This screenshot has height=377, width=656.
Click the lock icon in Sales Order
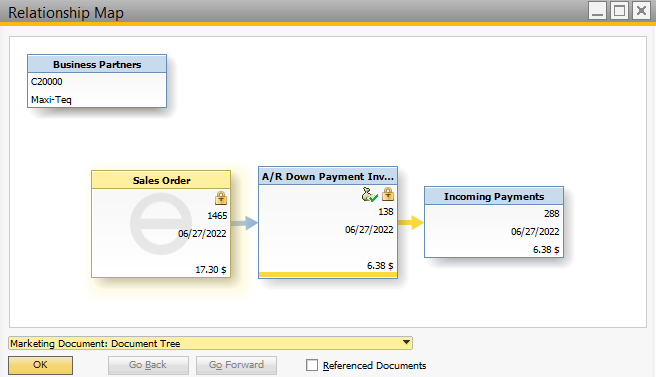pos(221,197)
